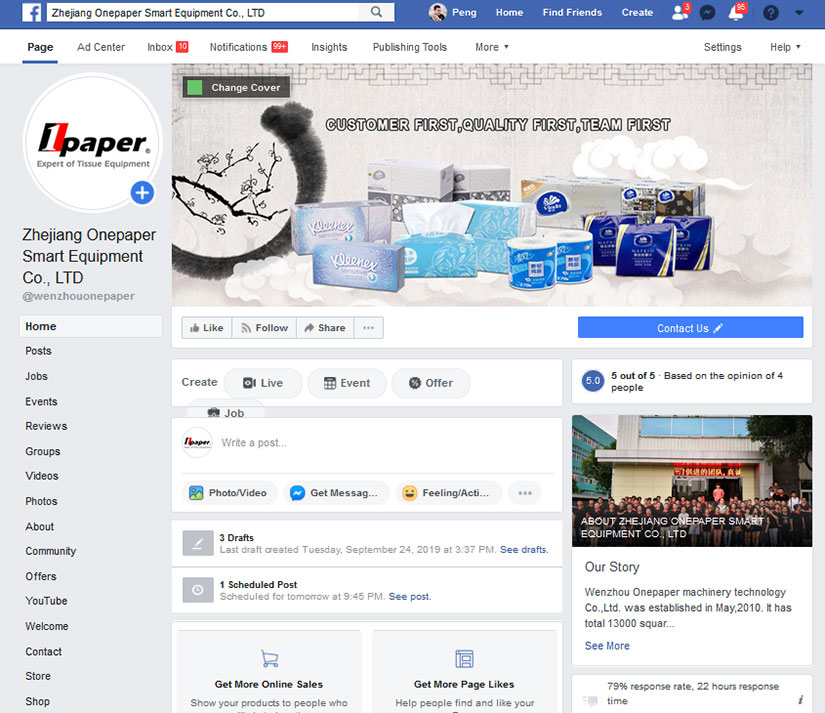Add profile picture via blue plus icon
The width and height of the screenshot is (825, 713).
tap(142, 193)
